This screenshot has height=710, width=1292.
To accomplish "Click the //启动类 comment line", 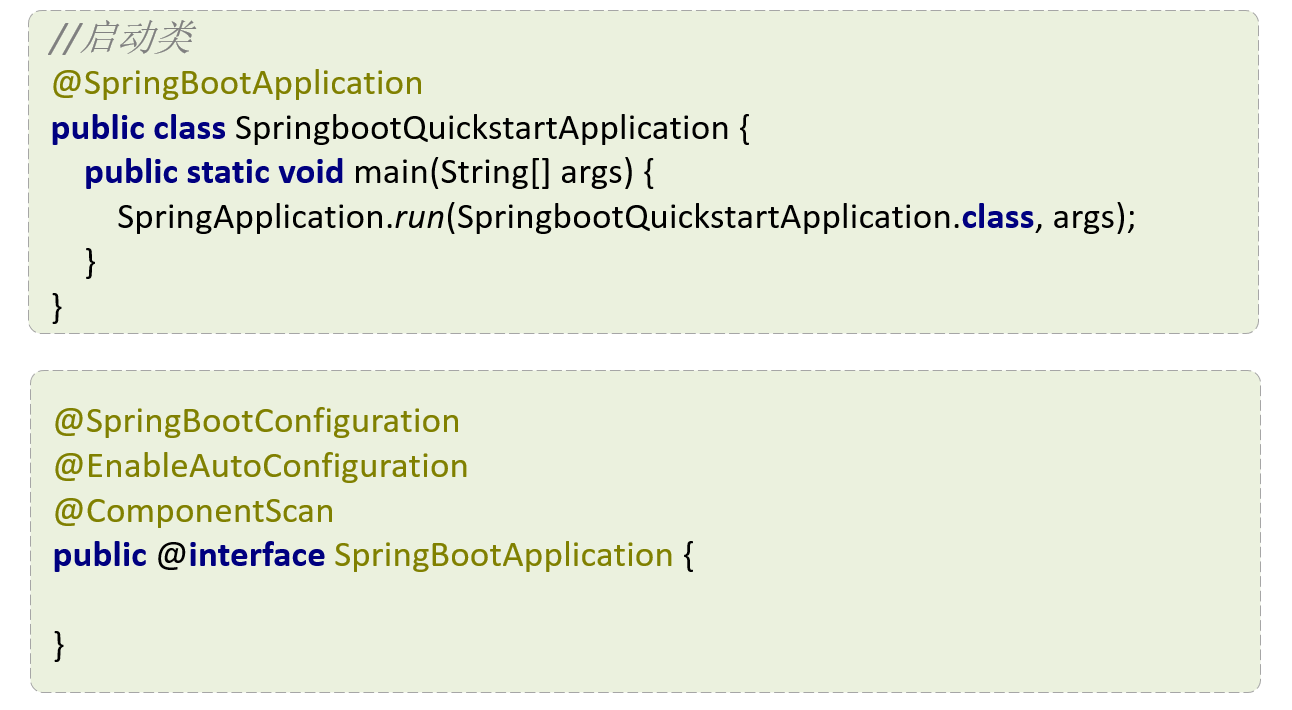I will (122, 39).
